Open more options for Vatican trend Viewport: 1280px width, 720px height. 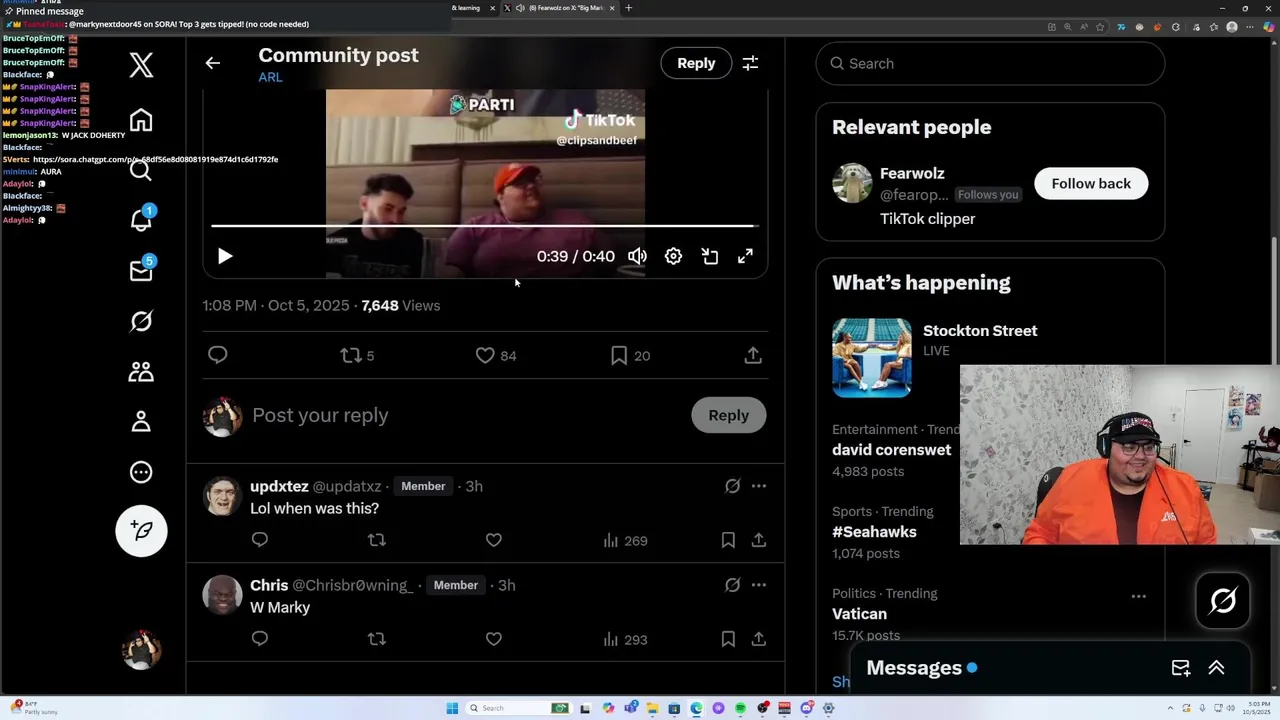(1138, 596)
